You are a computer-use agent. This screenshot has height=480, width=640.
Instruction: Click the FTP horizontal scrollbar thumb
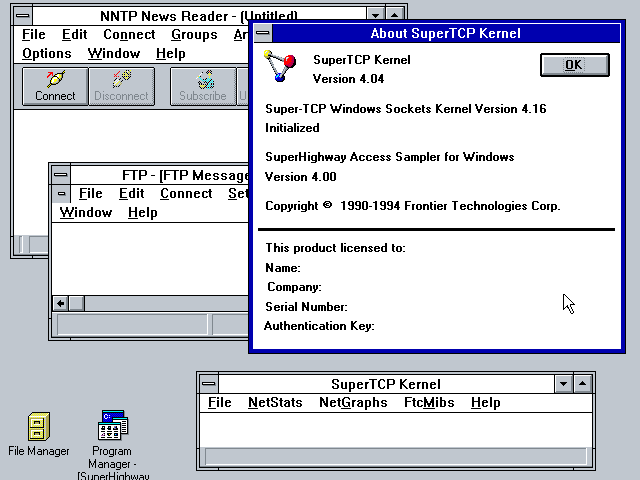(77, 303)
